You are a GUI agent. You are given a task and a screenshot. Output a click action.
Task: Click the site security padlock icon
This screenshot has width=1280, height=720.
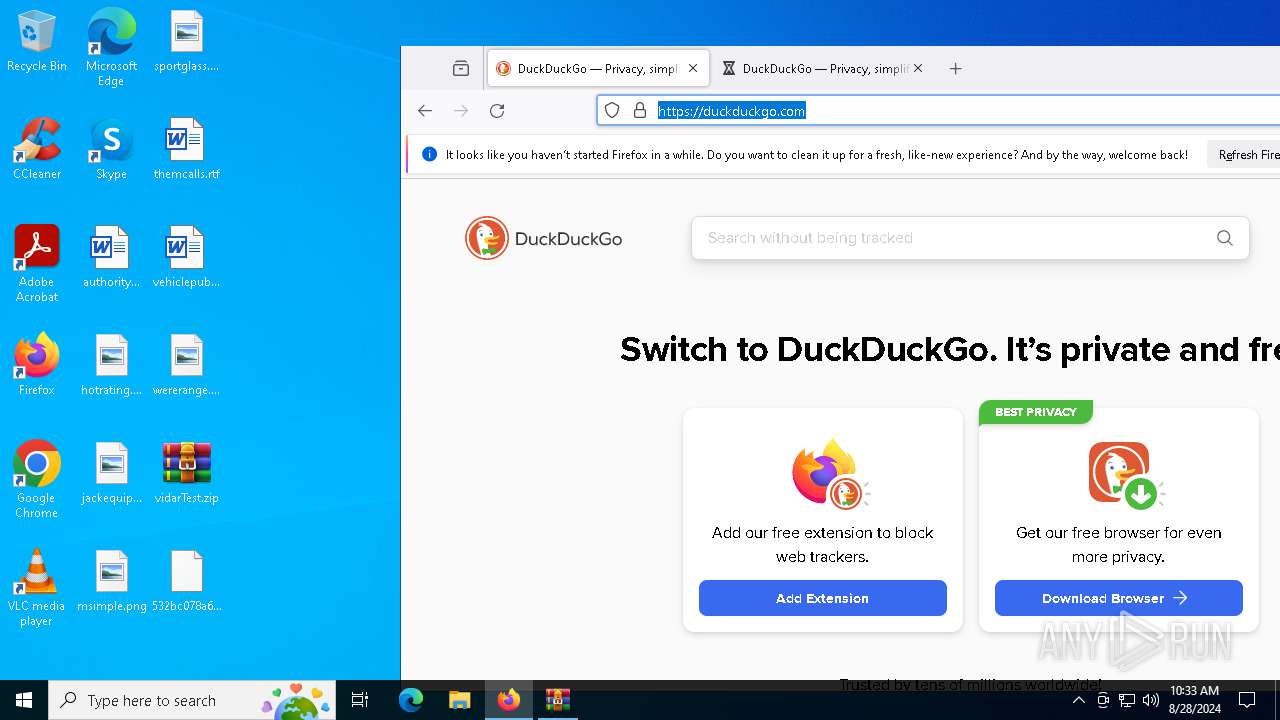pyautogui.click(x=640, y=111)
